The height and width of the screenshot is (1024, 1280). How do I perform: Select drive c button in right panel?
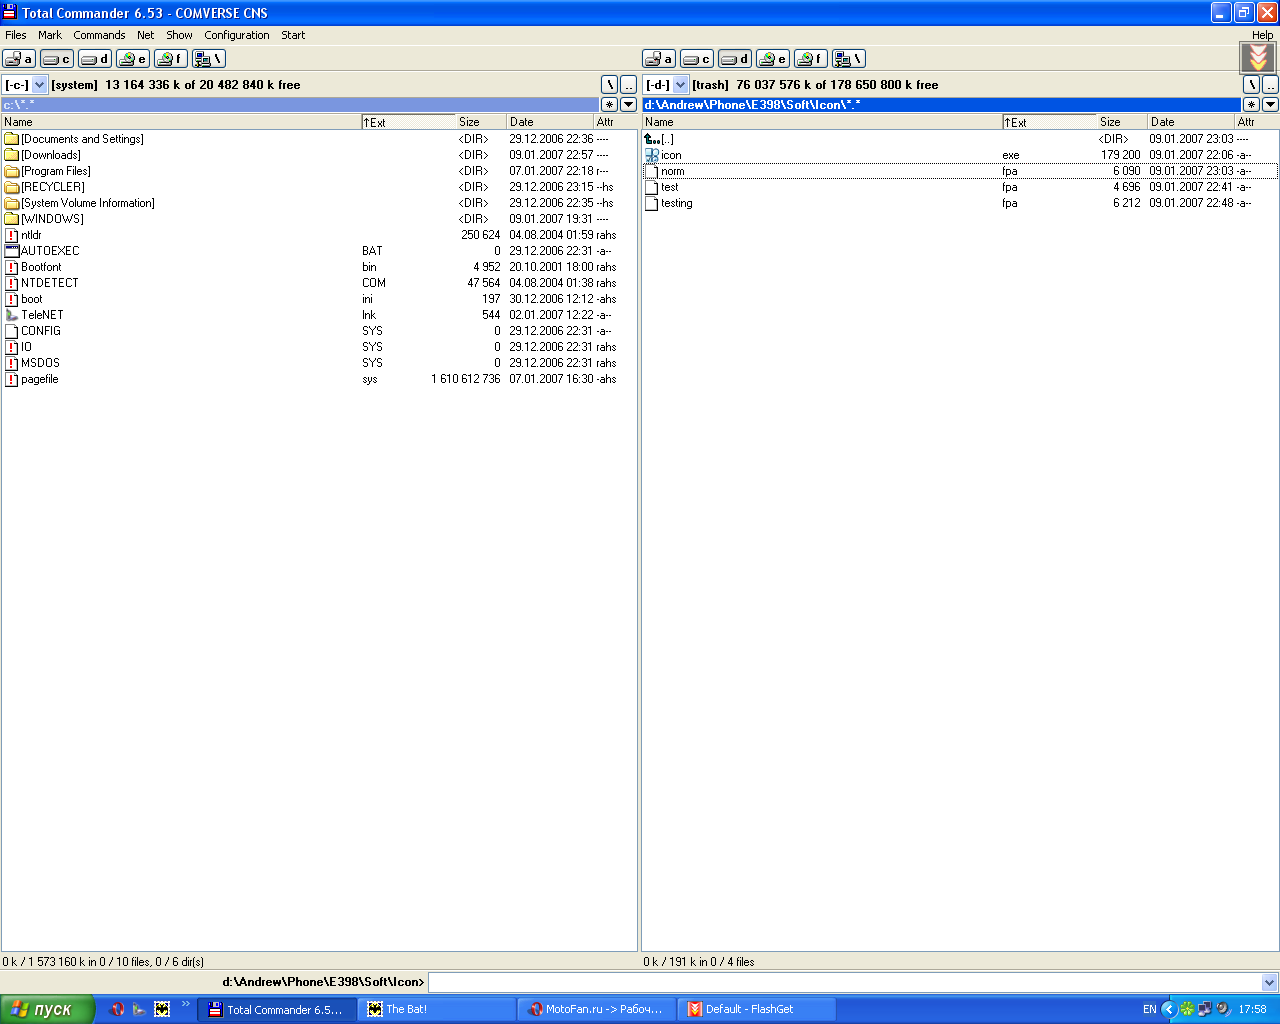(x=697, y=59)
